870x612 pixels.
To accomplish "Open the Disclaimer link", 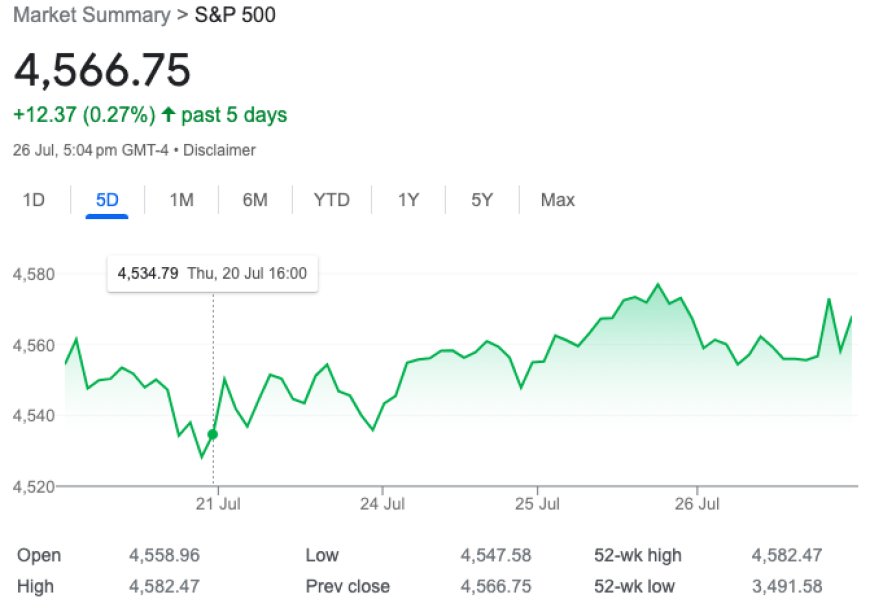I will [x=221, y=150].
